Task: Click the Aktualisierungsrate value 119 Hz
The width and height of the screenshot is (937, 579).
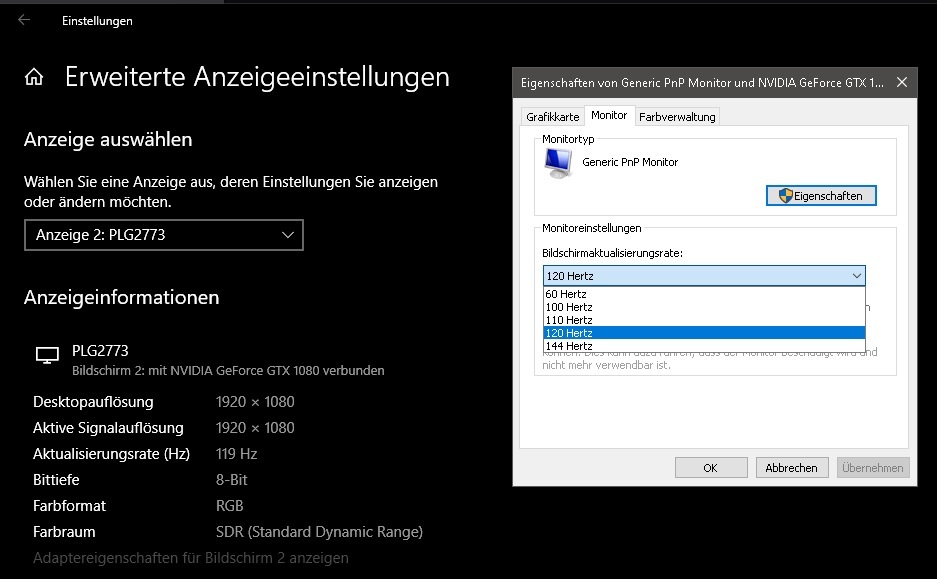Action: pos(236,454)
